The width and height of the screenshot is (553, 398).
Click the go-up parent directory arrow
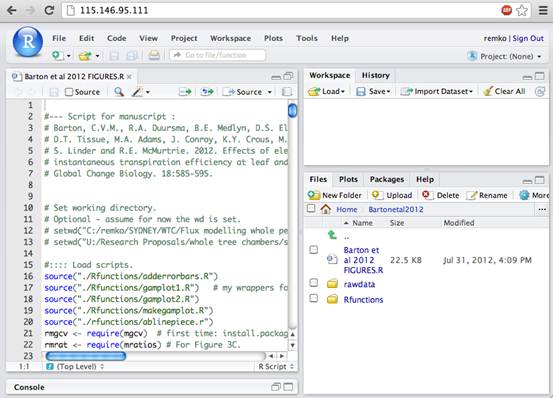click(332, 234)
